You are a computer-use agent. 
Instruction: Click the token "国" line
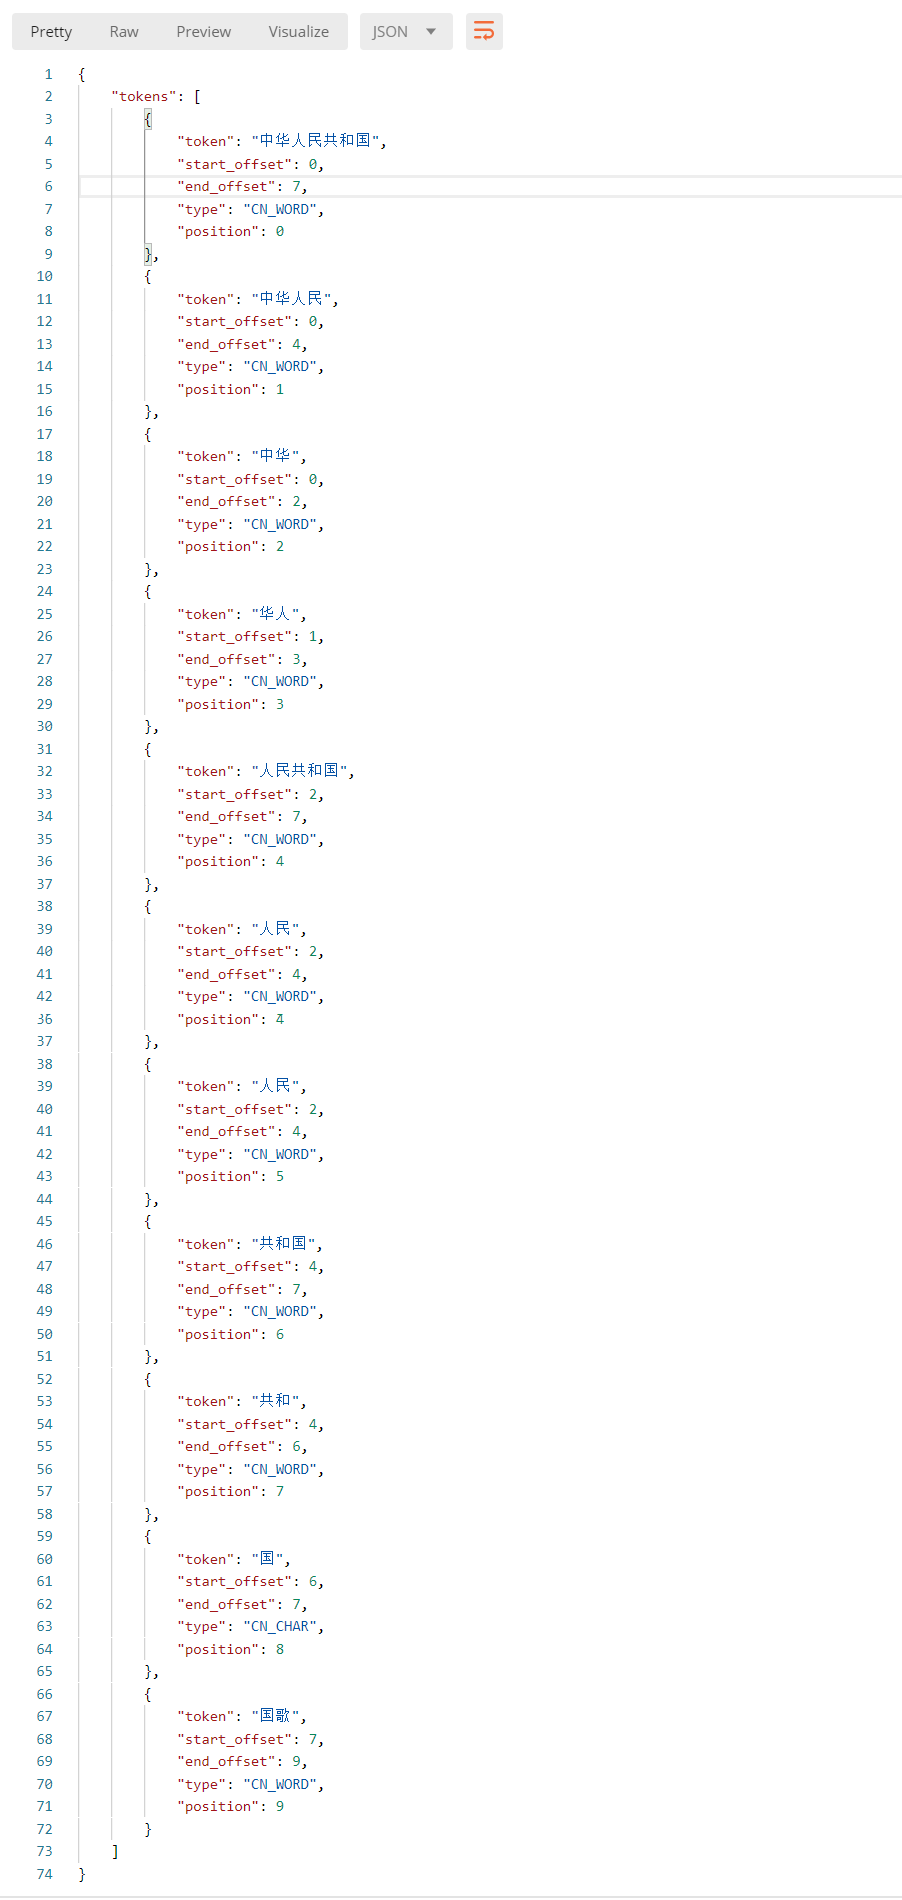[234, 1559]
